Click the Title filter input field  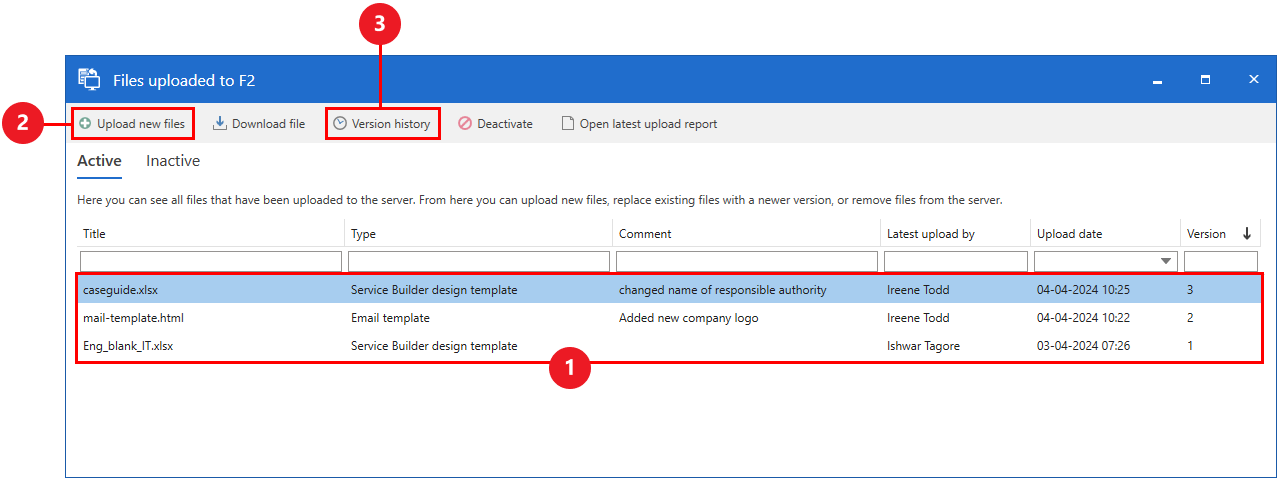211,262
